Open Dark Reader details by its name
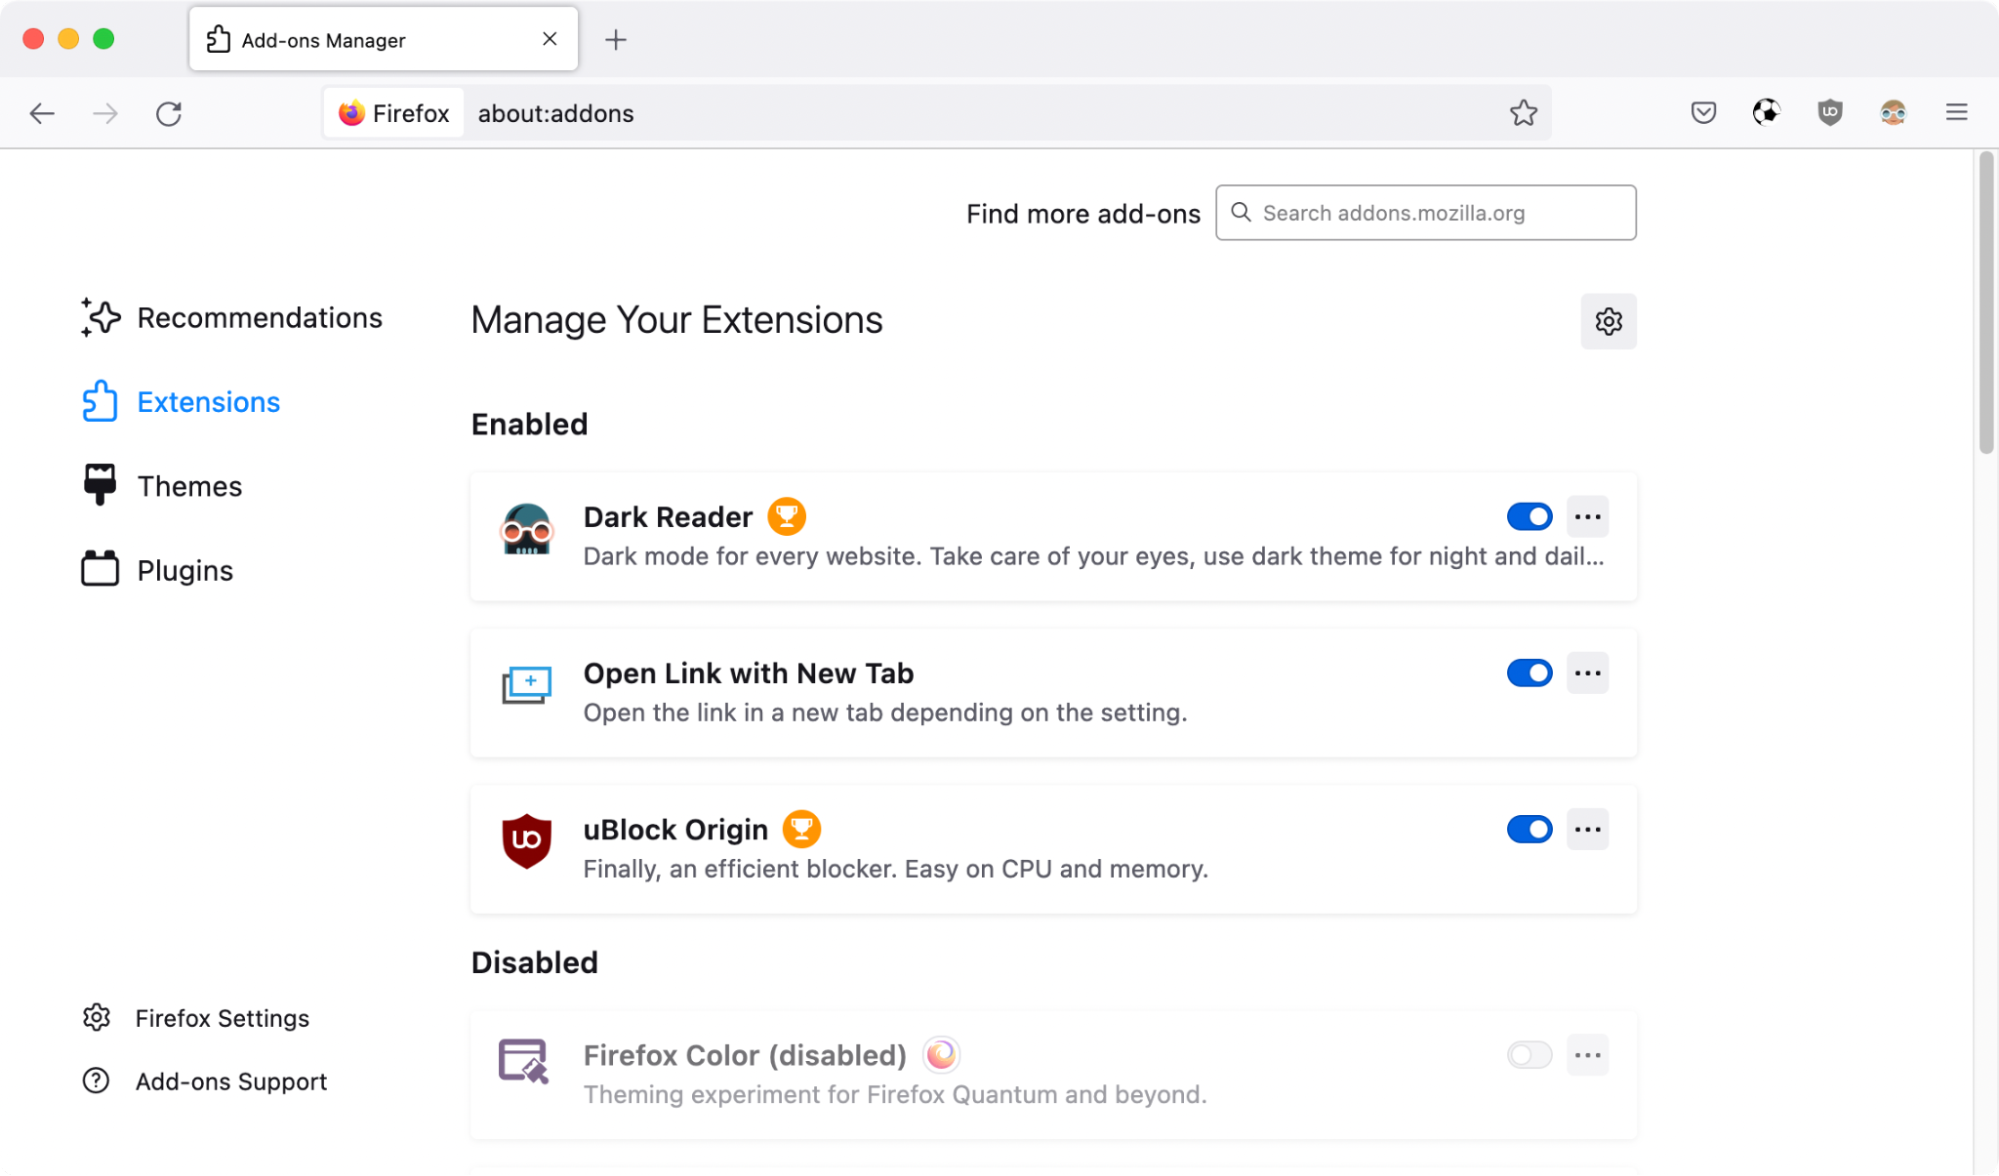Image resolution: width=1999 pixels, height=1176 pixels. point(668,517)
